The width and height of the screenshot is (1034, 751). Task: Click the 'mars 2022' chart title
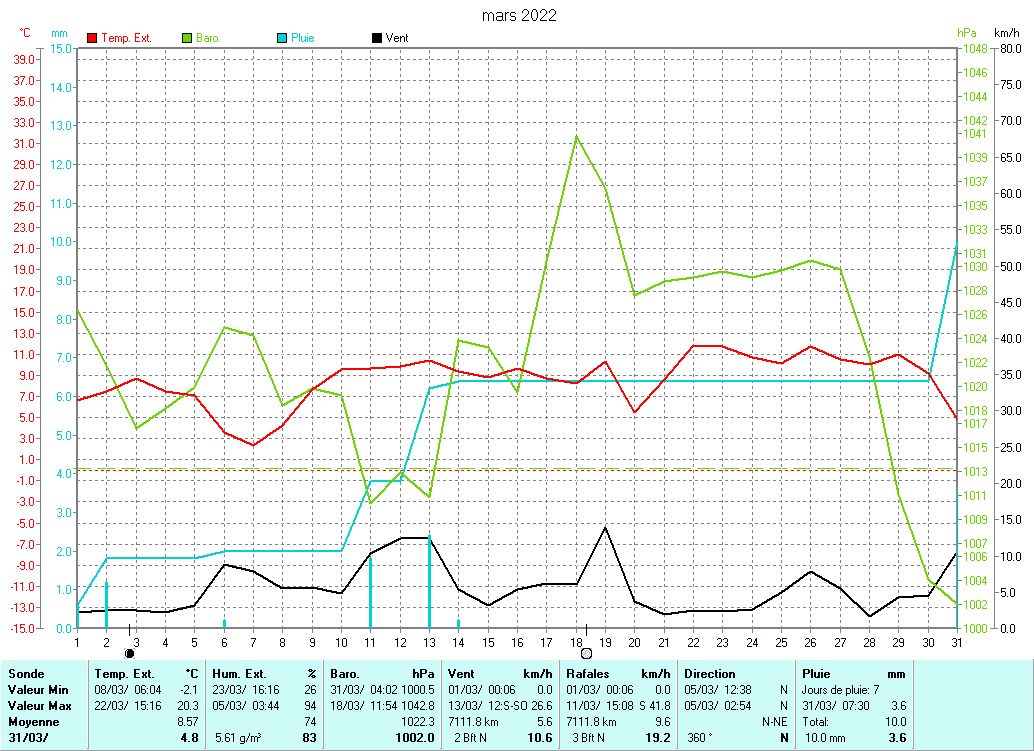[519, 15]
